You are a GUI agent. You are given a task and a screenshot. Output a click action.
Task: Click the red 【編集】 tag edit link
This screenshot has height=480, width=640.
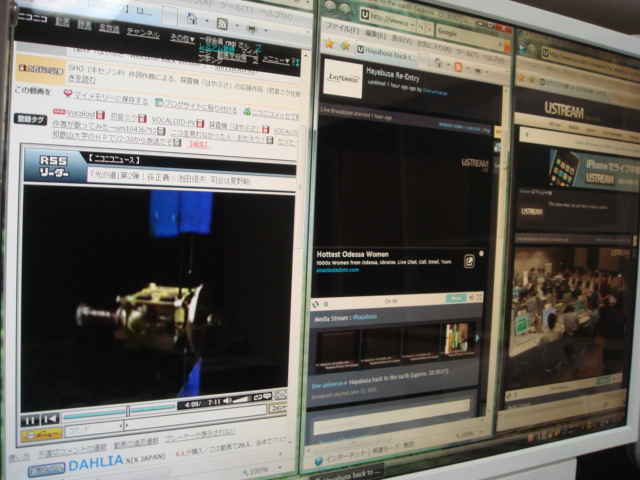pos(198,144)
